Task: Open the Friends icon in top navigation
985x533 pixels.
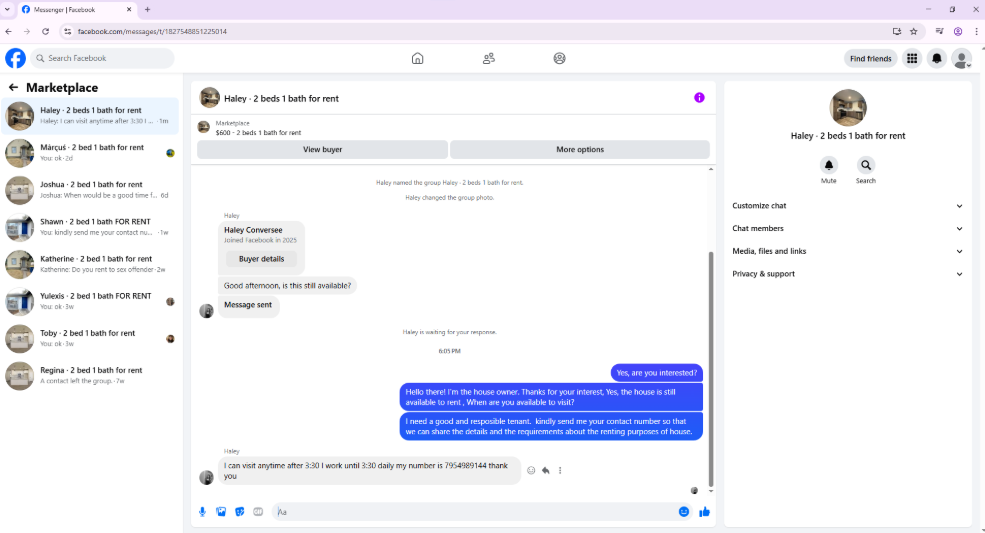Action: 489,58
